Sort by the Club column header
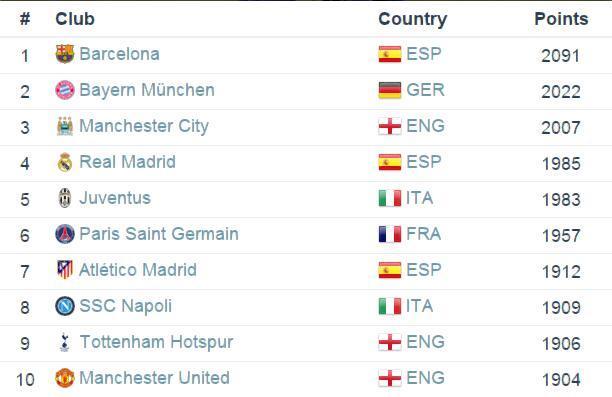This screenshot has width=612, height=397. pyautogui.click(x=75, y=19)
